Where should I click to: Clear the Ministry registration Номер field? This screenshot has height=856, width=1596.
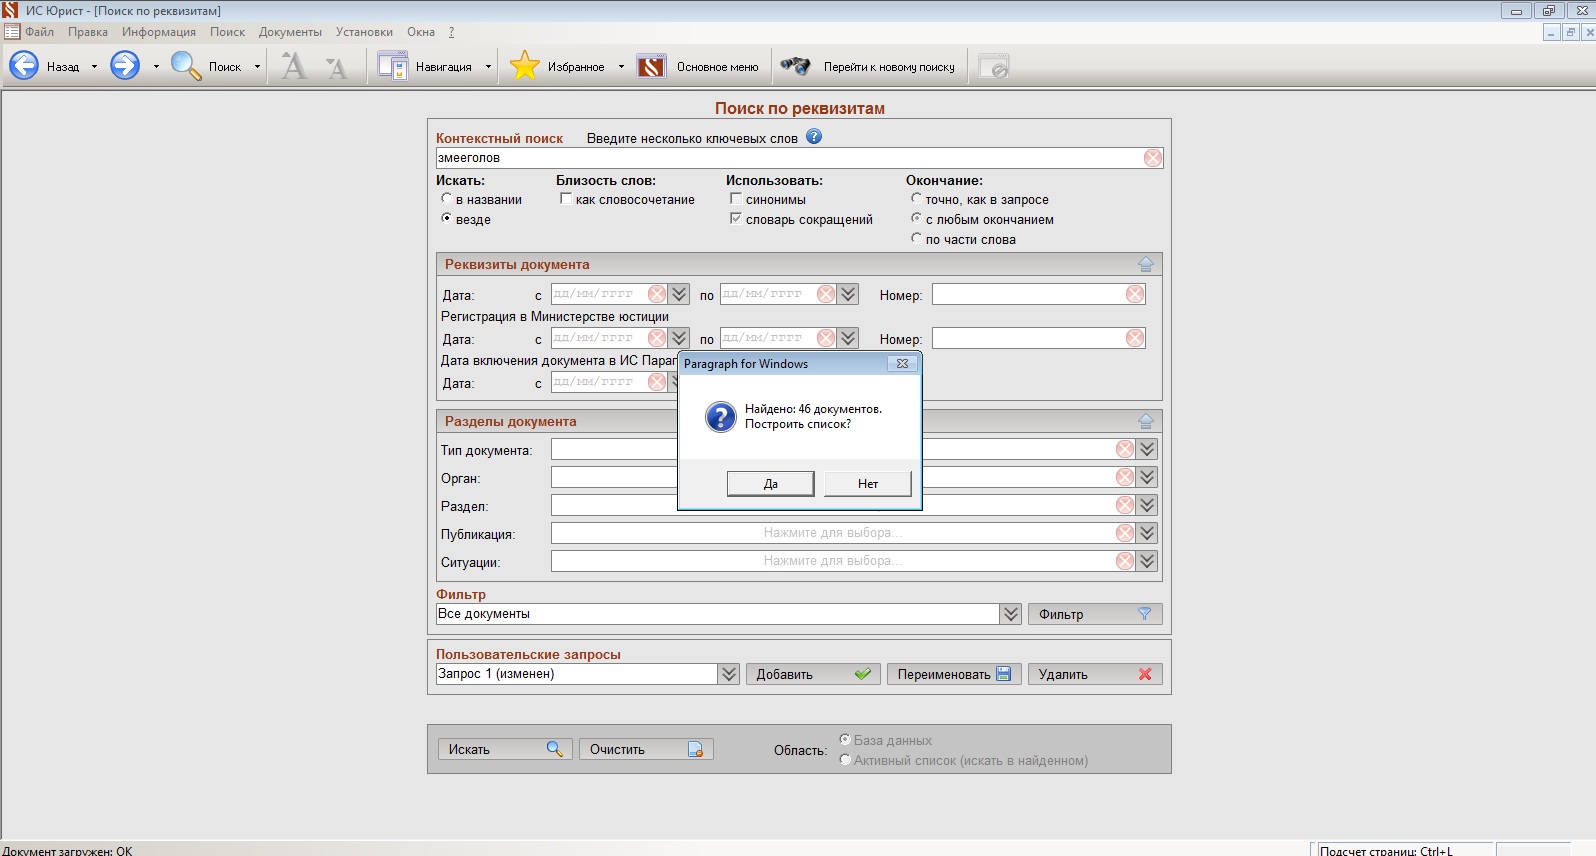coord(1135,338)
